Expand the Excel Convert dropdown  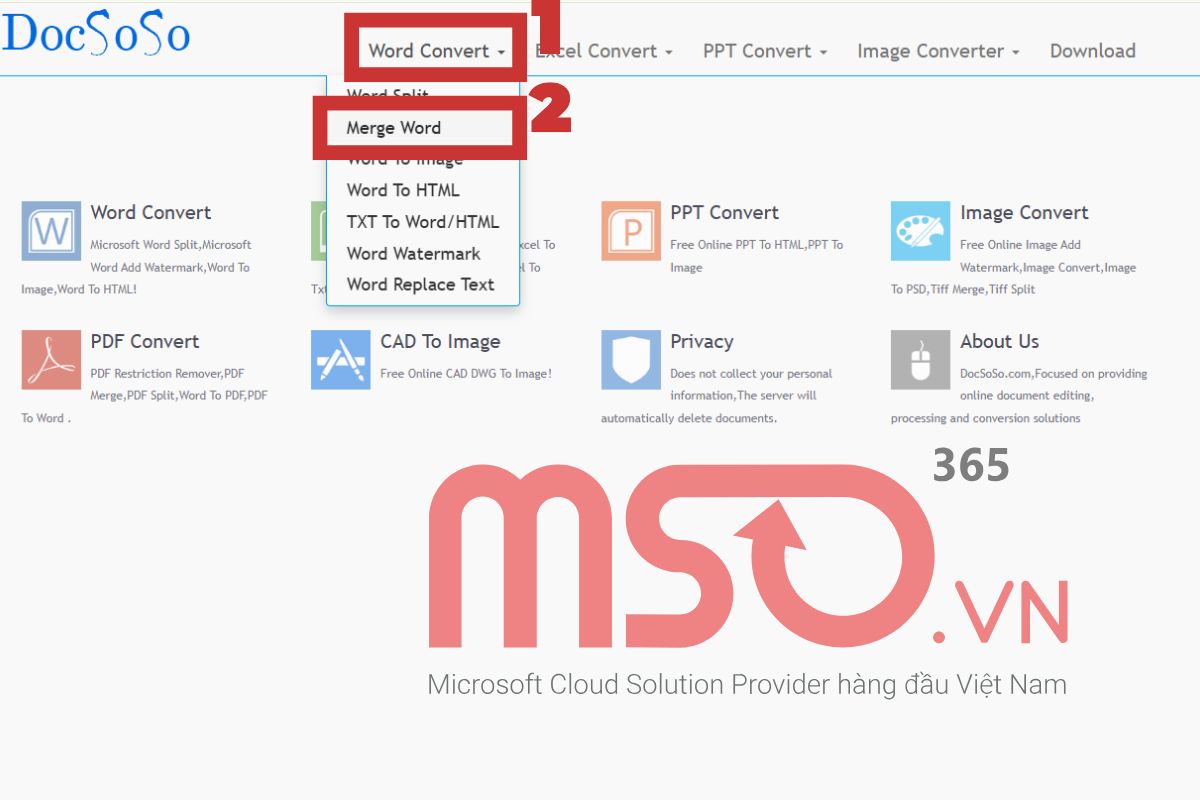tap(604, 51)
